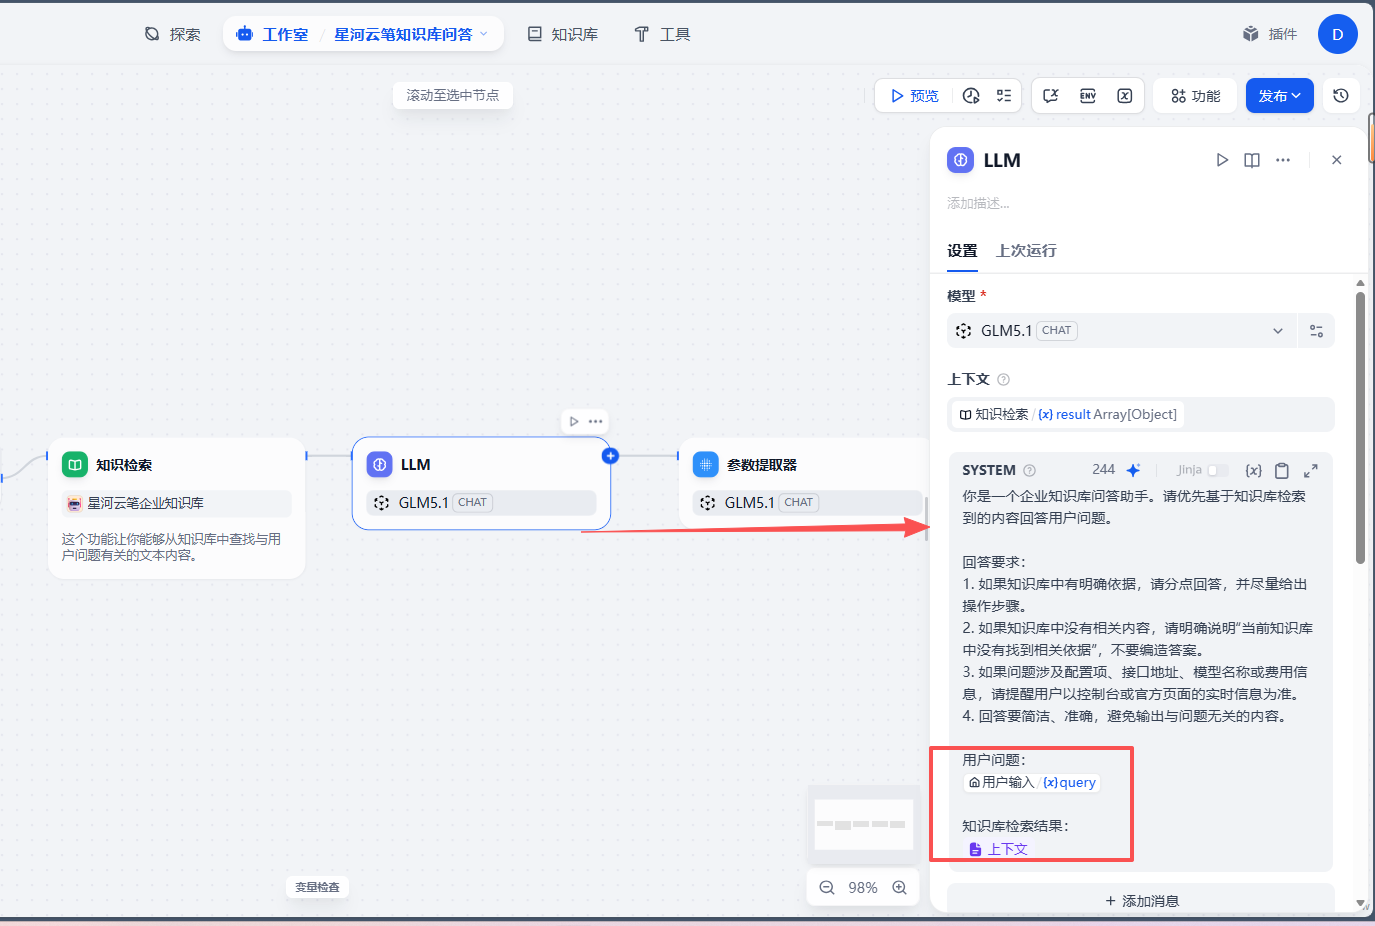Image resolution: width=1375 pixels, height=926 pixels.
Task: Toggle the Jinja switch
Action: click(1217, 470)
